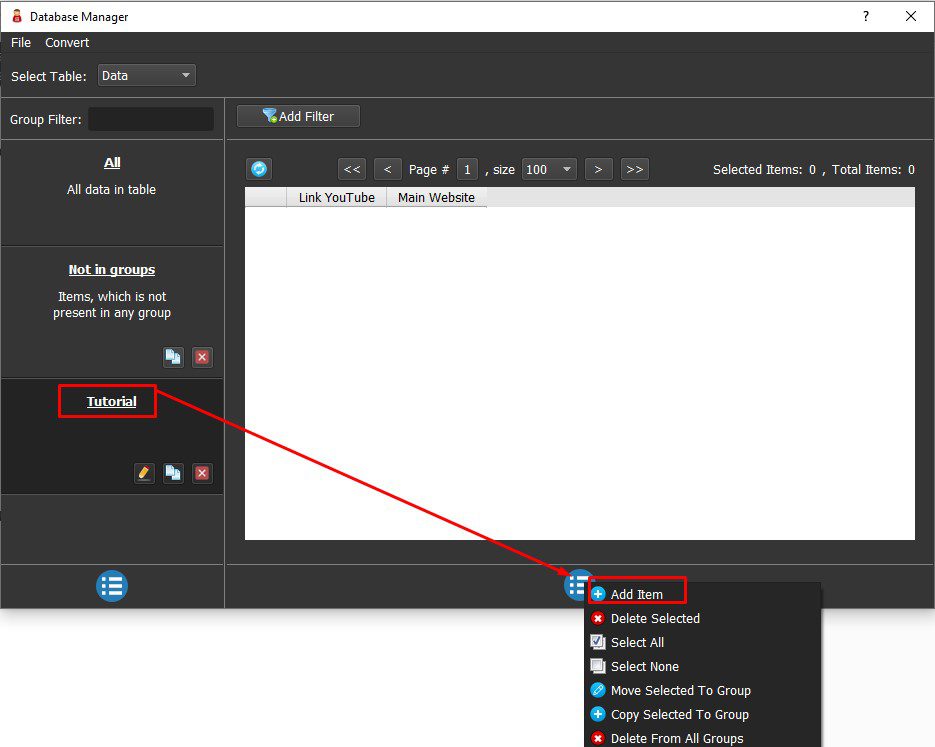The height and width of the screenshot is (747, 935).
Task: Click the refresh table icon
Action: tap(259, 169)
